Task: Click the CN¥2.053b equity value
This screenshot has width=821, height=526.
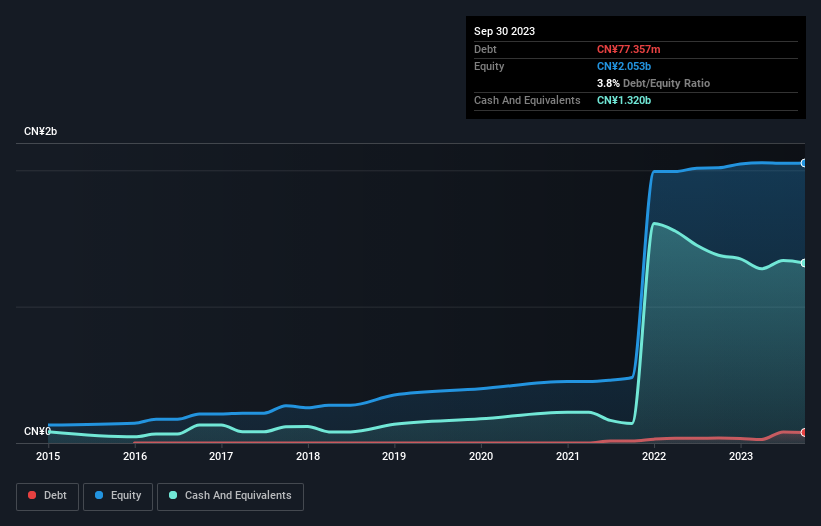Action: 624,66
